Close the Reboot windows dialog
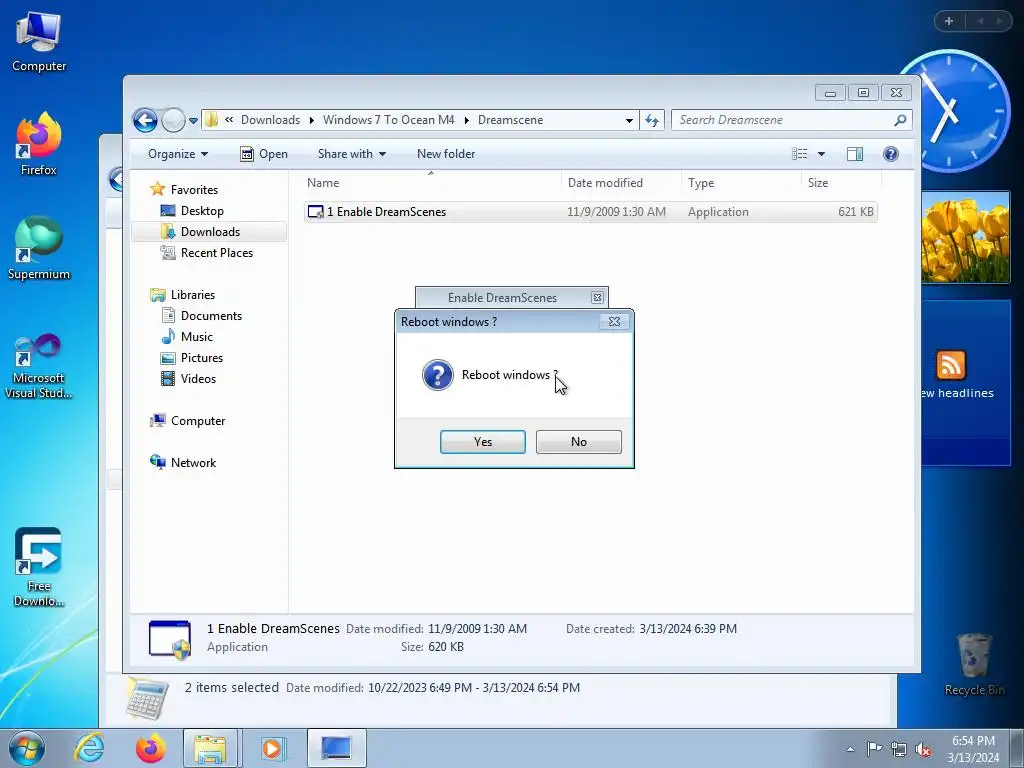The width and height of the screenshot is (1024, 768). click(614, 321)
